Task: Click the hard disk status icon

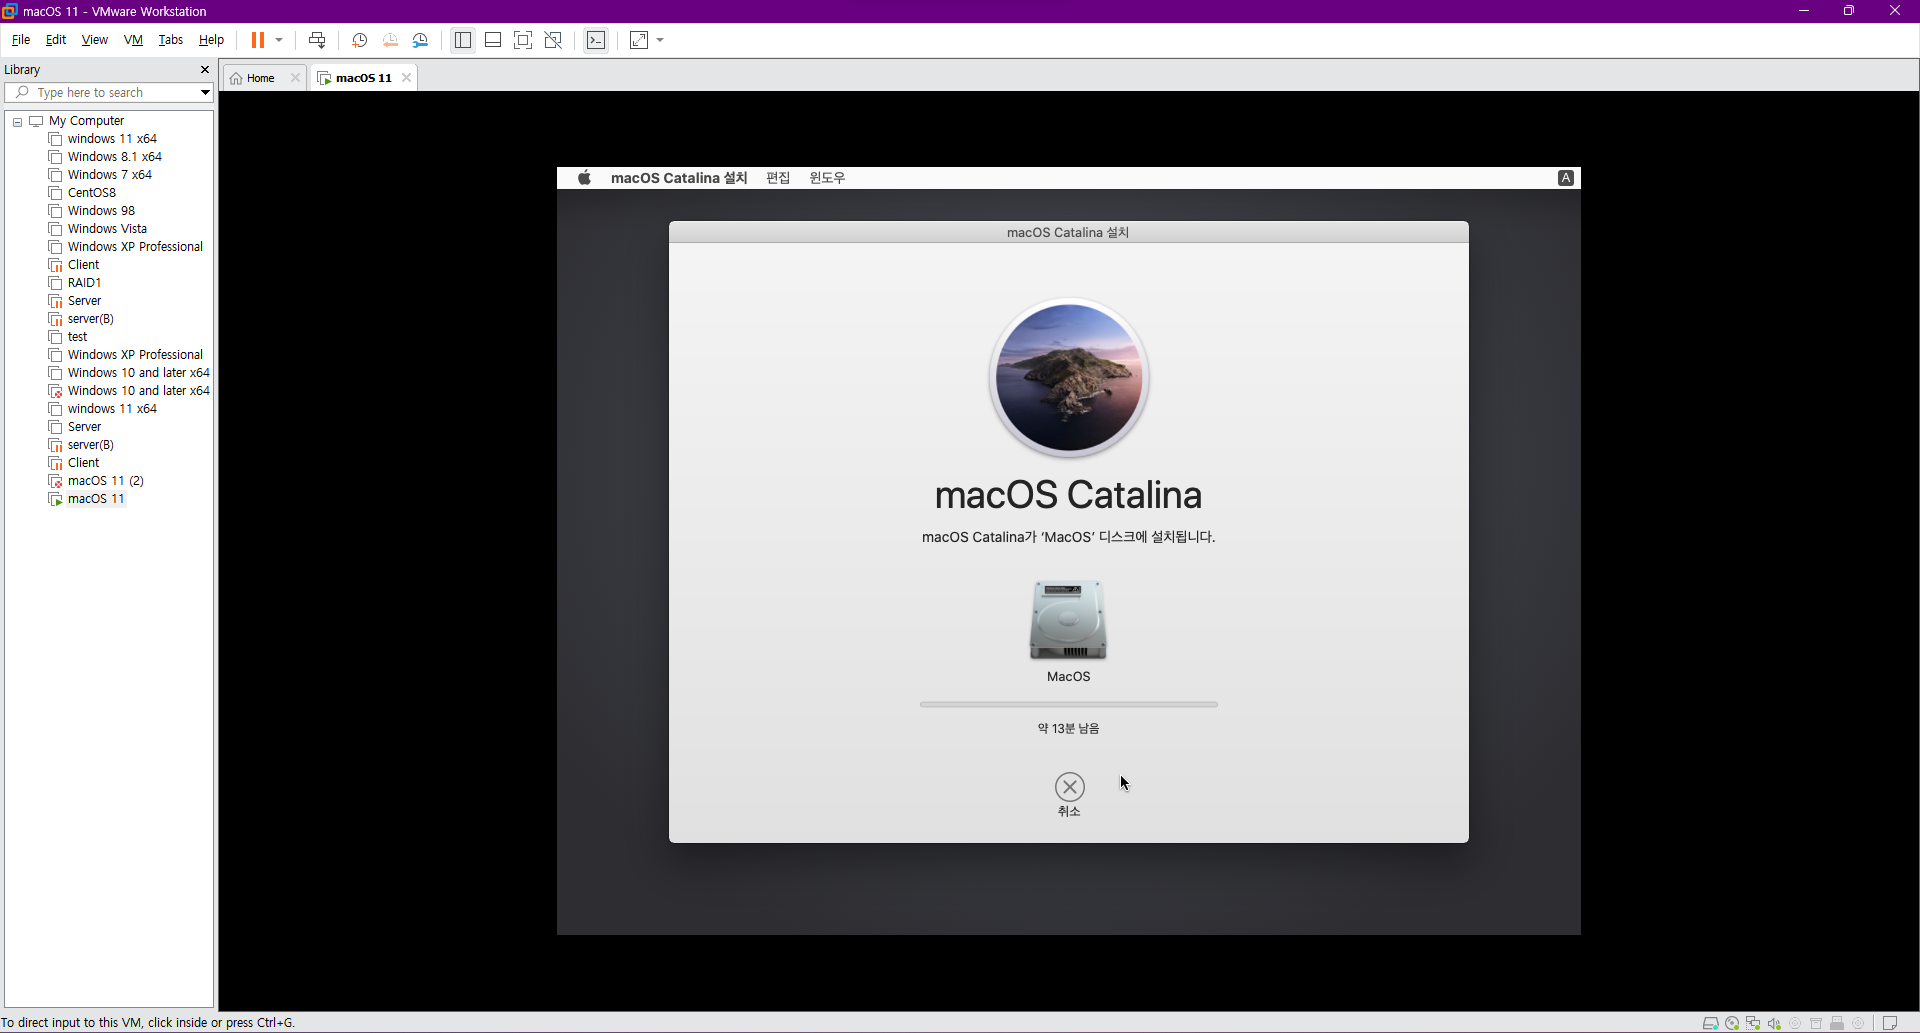Action: [x=1711, y=1023]
